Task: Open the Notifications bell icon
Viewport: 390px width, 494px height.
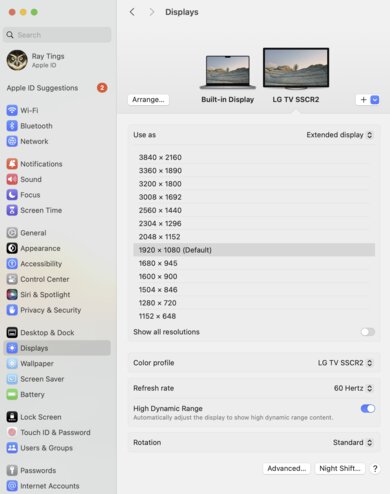Action: (x=12, y=164)
